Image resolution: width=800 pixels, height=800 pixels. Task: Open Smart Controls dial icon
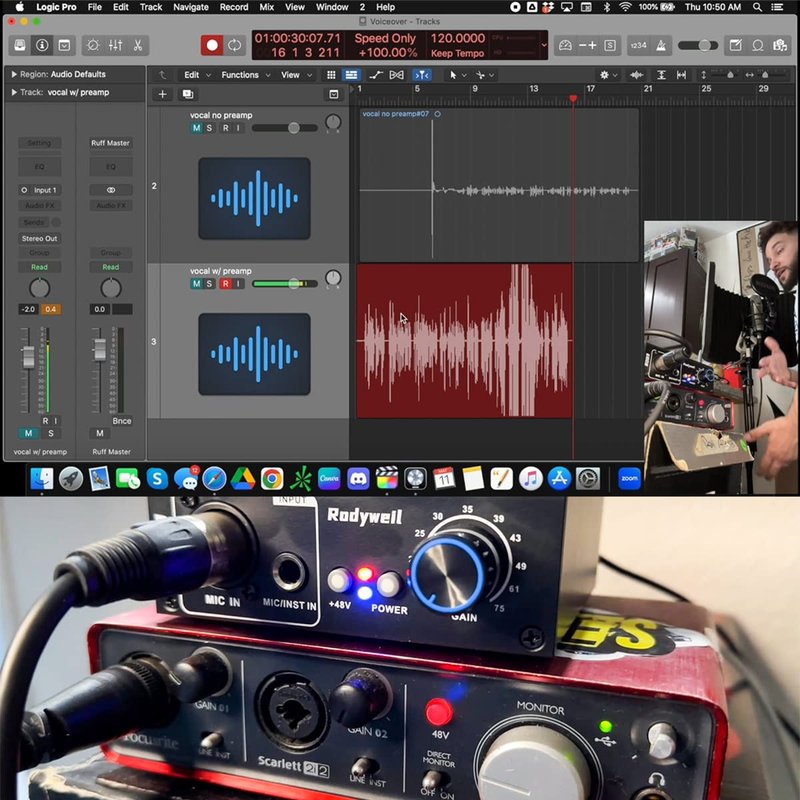pos(93,45)
